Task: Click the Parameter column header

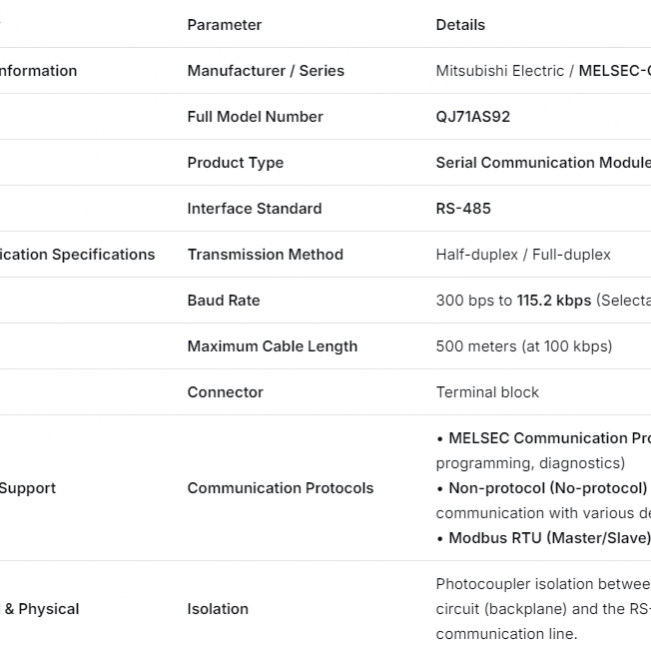Action: 224,25
